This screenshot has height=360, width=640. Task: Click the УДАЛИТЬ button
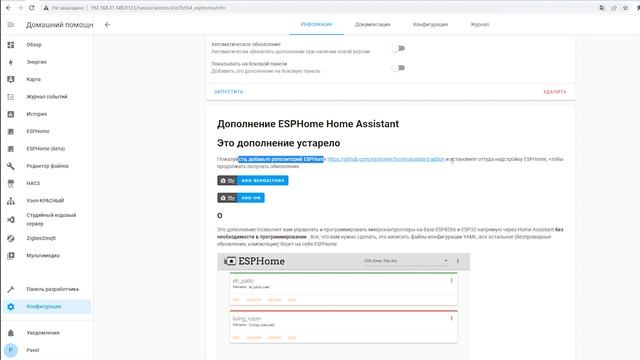tap(555, 92)
